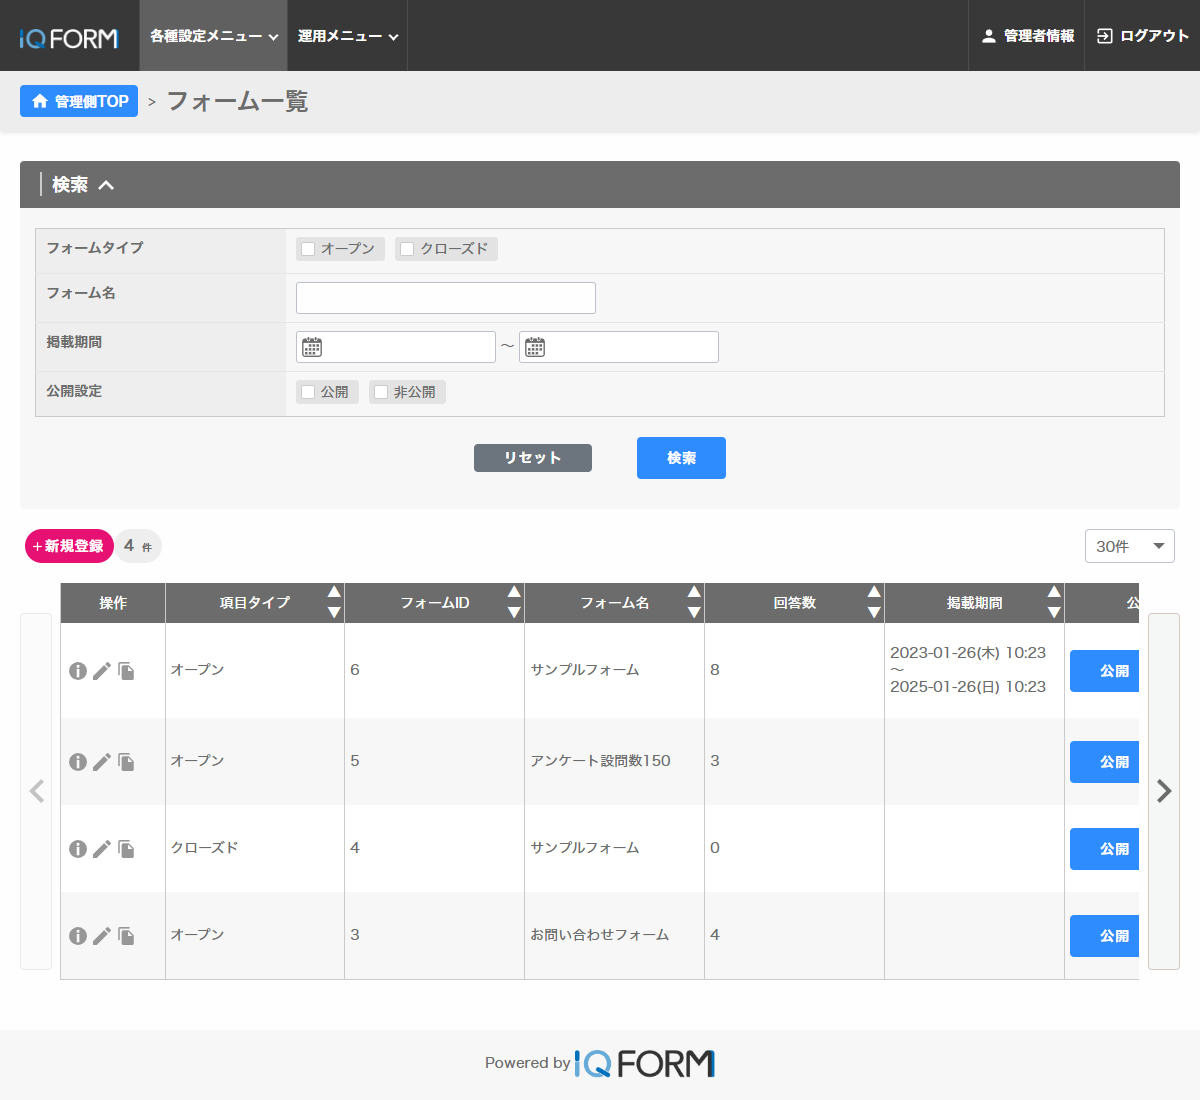Screen dimensions: 1200x1100
Task: Open end date calendar picker icon
Action: 535,347
